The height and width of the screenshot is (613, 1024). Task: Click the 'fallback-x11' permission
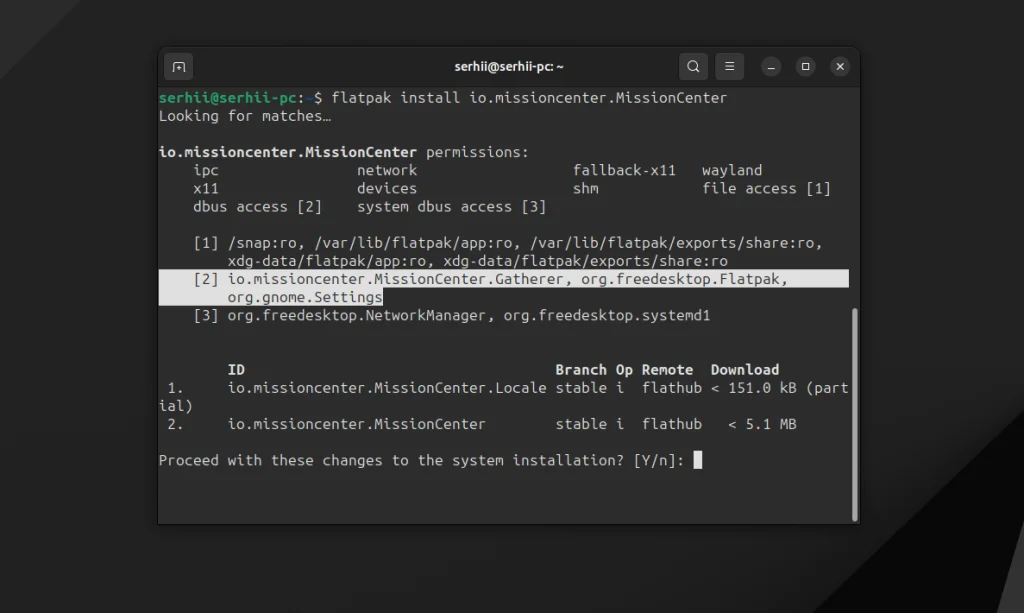tap(624, 170)
